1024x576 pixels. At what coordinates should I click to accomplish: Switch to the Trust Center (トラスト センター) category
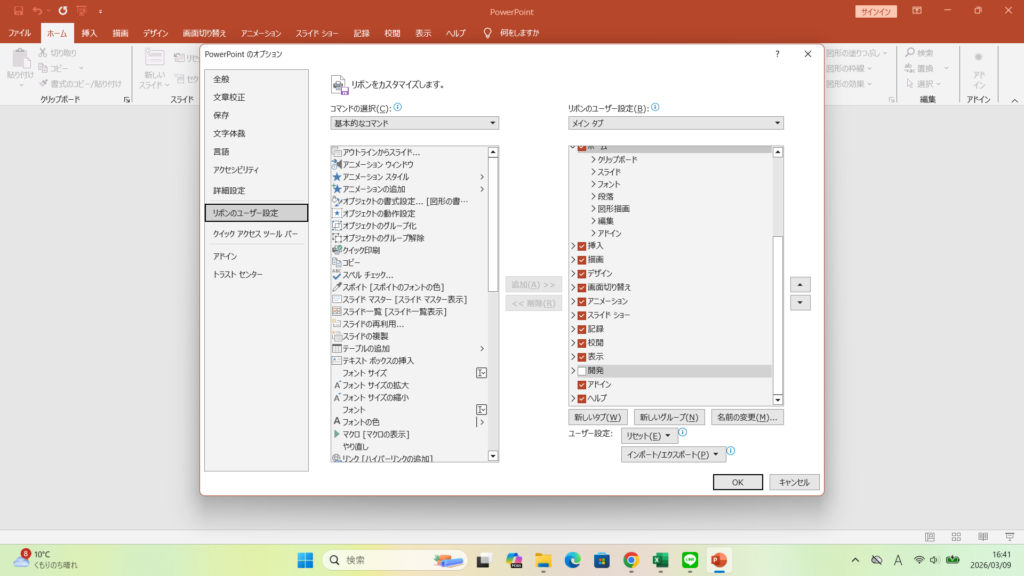click(x=238, y=274)
